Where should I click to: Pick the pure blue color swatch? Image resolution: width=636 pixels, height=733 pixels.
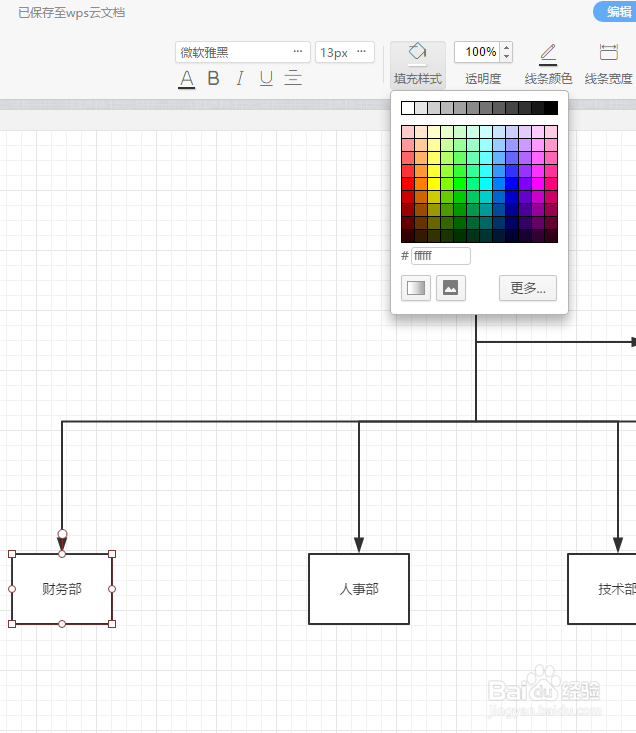tap(512, 184)
